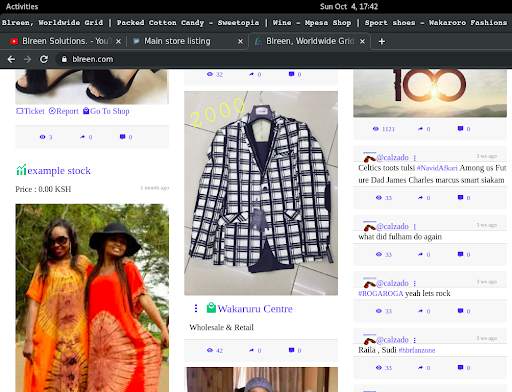Open options menu on the ROGAROGA post
The height and width of the screenshot is (392, 512).
coord(415,284)
